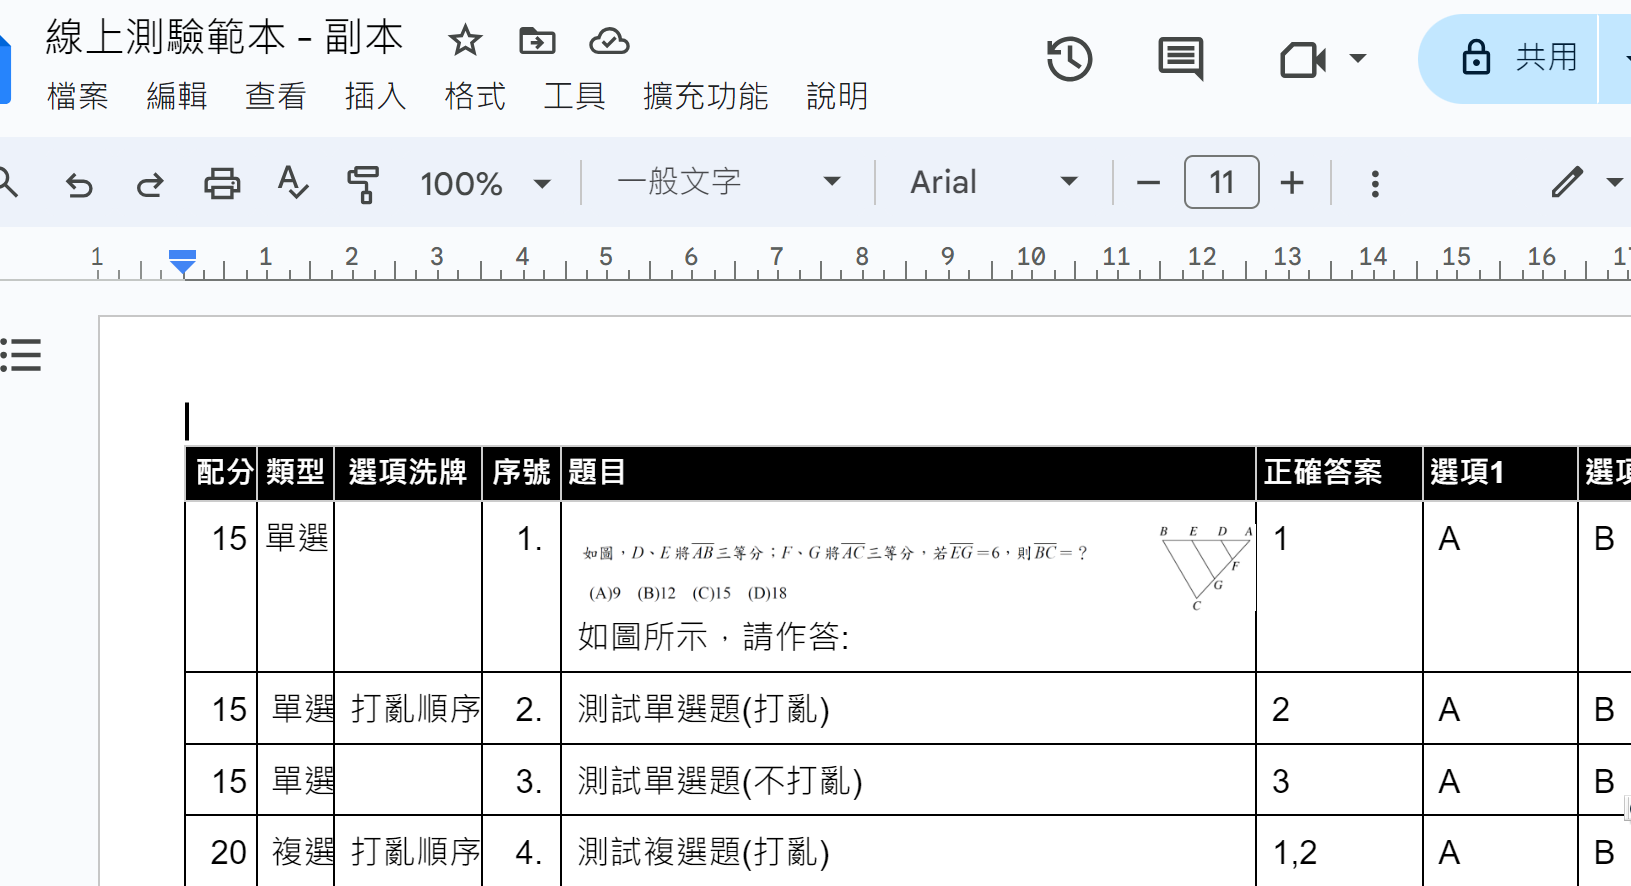Expand the 100% zoom dropdown
This screenshot has width=1631, height=886.
[485, 184]
